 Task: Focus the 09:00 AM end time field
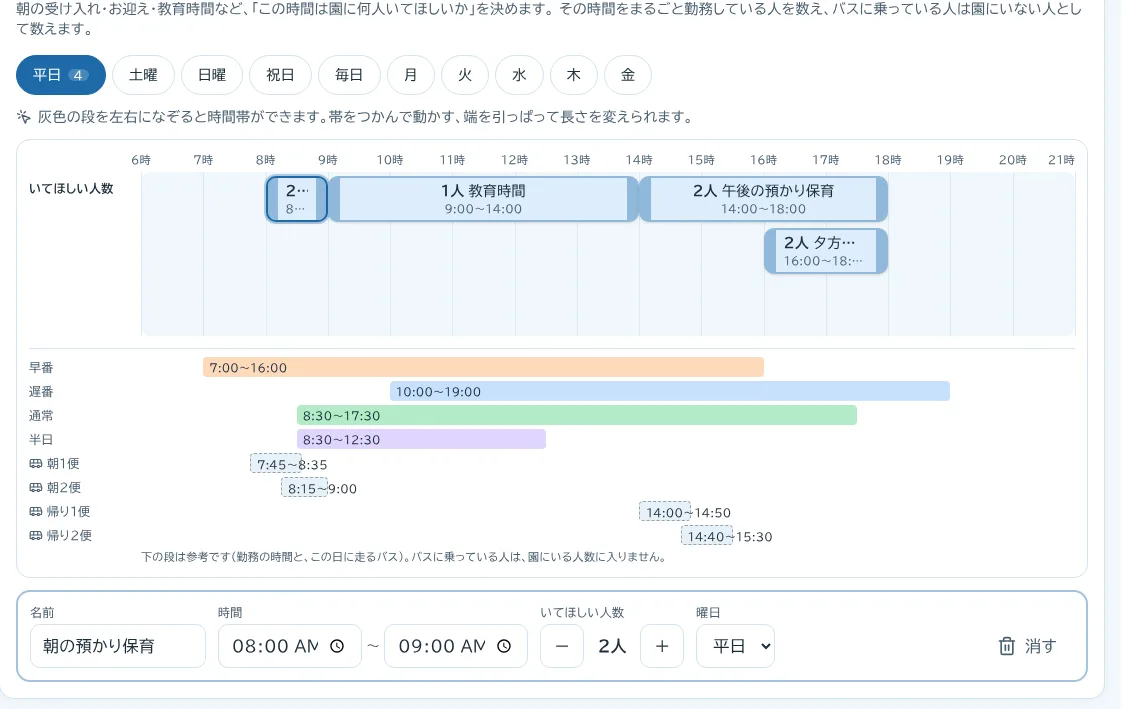[455, 646]
